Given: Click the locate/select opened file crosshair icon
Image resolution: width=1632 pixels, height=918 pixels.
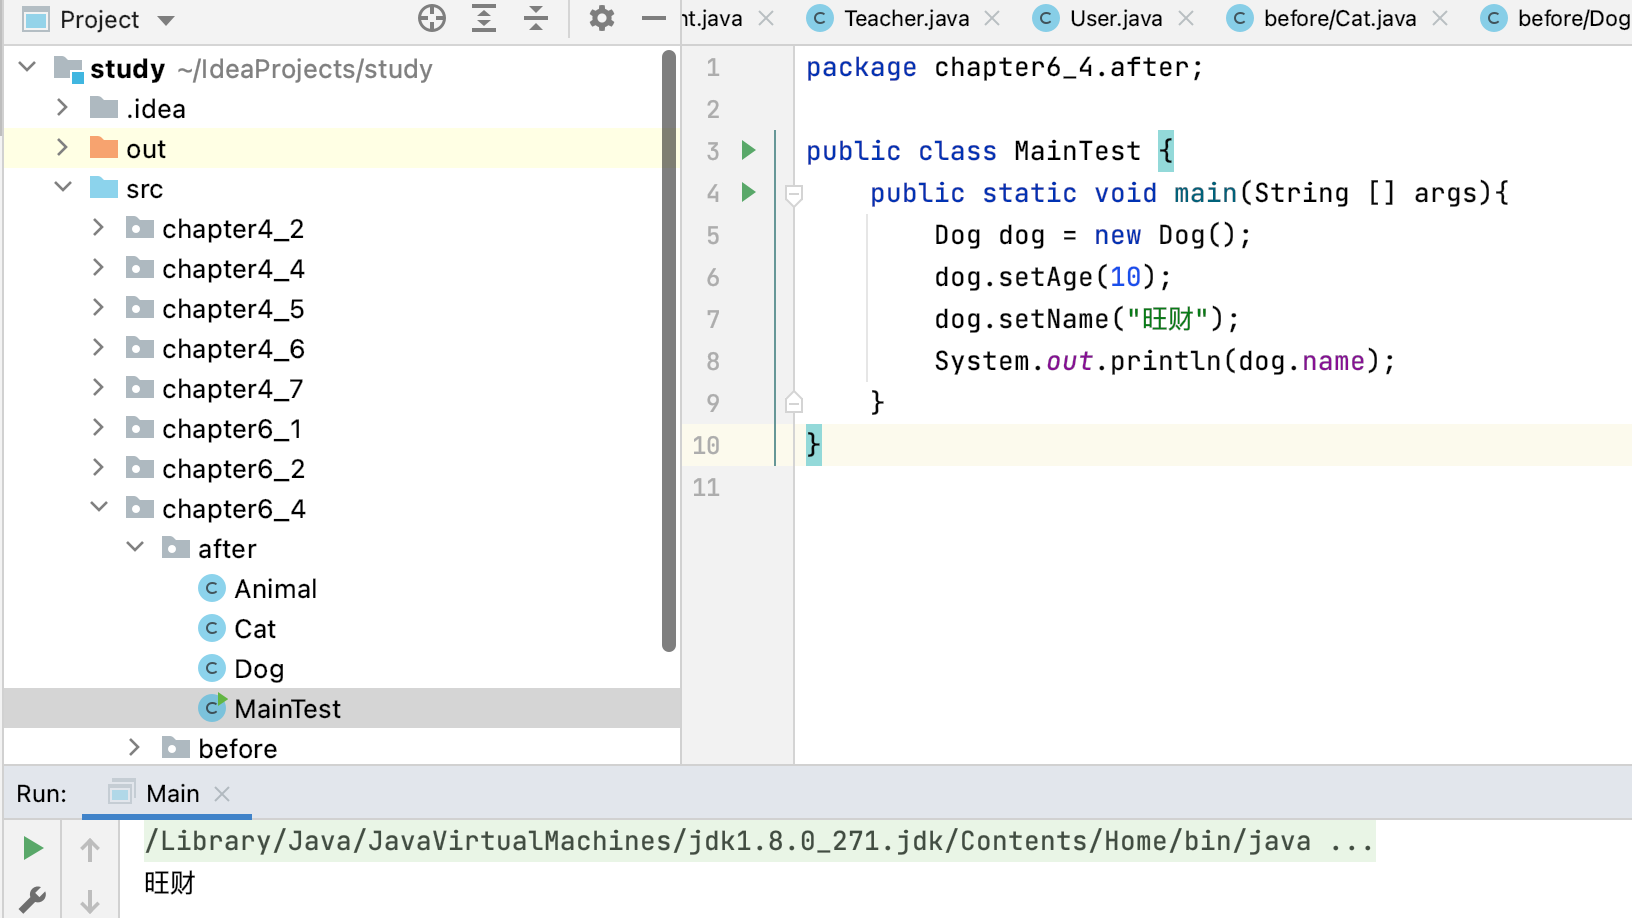Looking at the screenshot, I should tap(432, 18).
